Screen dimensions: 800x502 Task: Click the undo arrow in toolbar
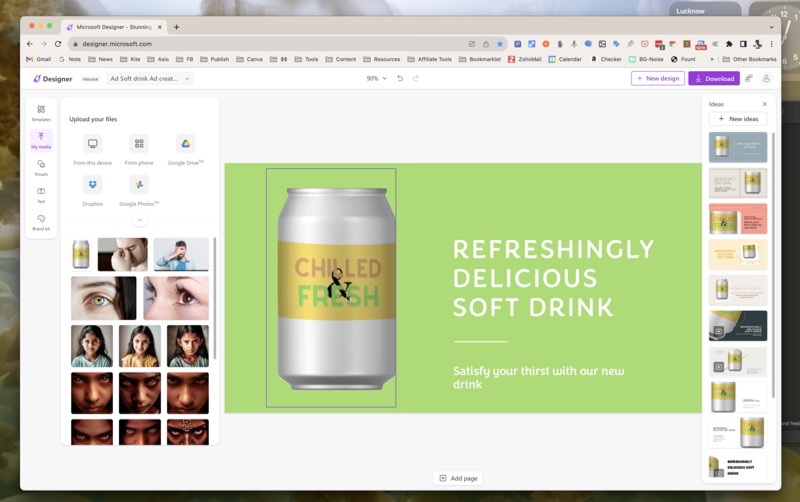tap(400, 78)
